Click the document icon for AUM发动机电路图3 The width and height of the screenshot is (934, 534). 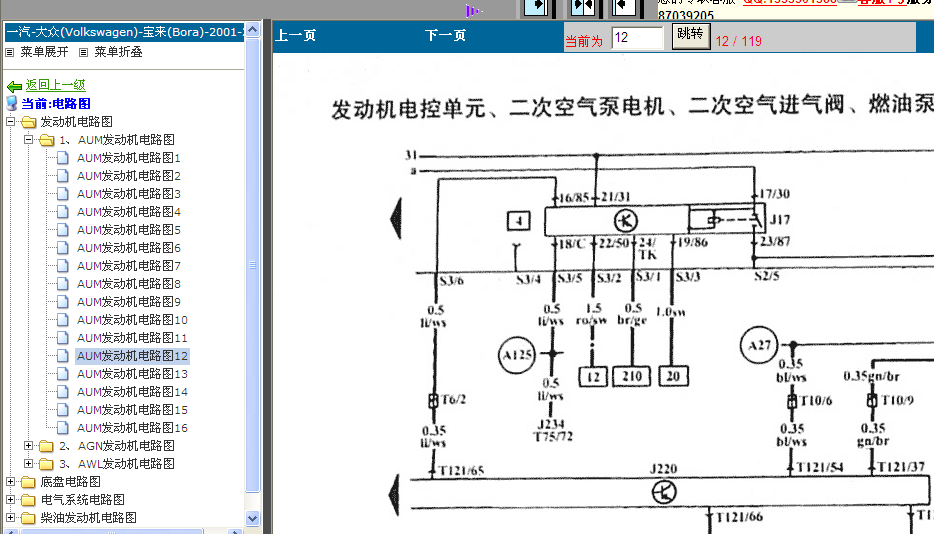point(63,194)
